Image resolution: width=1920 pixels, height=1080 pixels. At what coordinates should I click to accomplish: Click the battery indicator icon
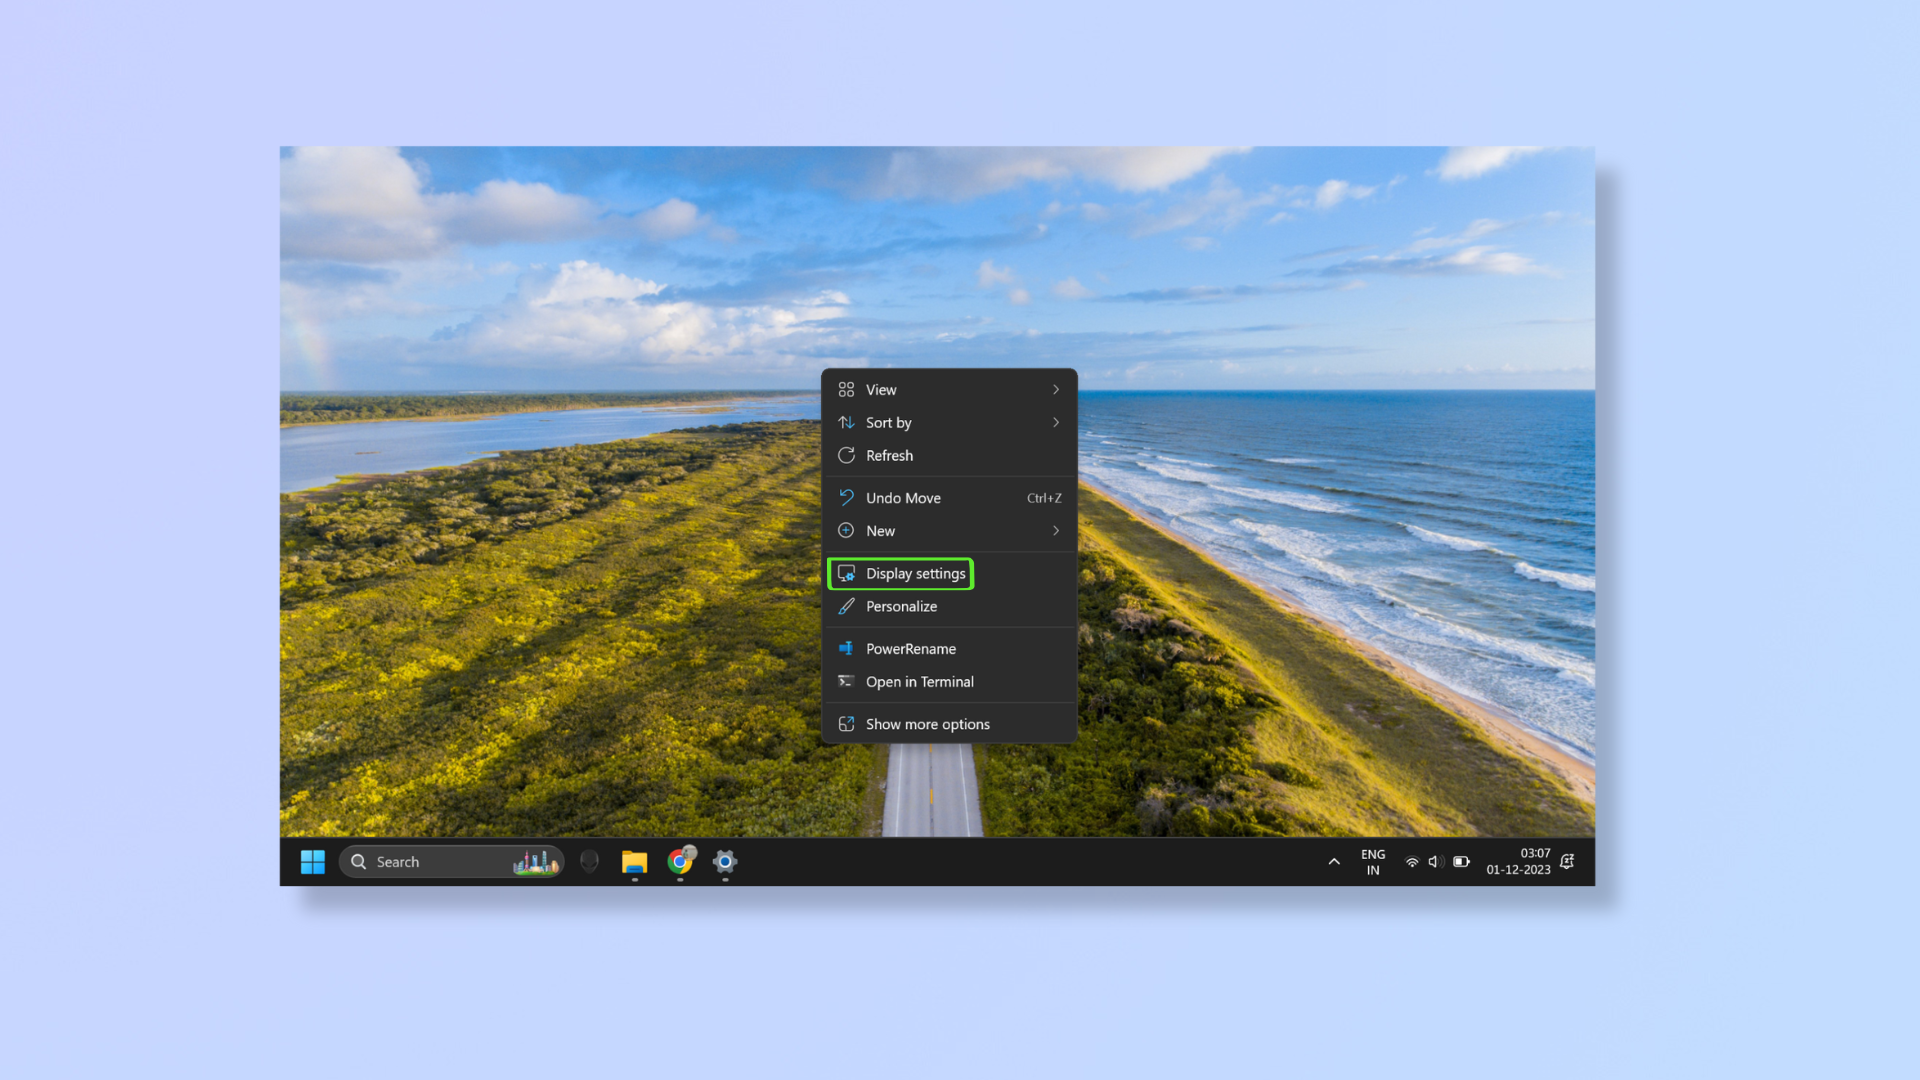tap(1461, 861)
